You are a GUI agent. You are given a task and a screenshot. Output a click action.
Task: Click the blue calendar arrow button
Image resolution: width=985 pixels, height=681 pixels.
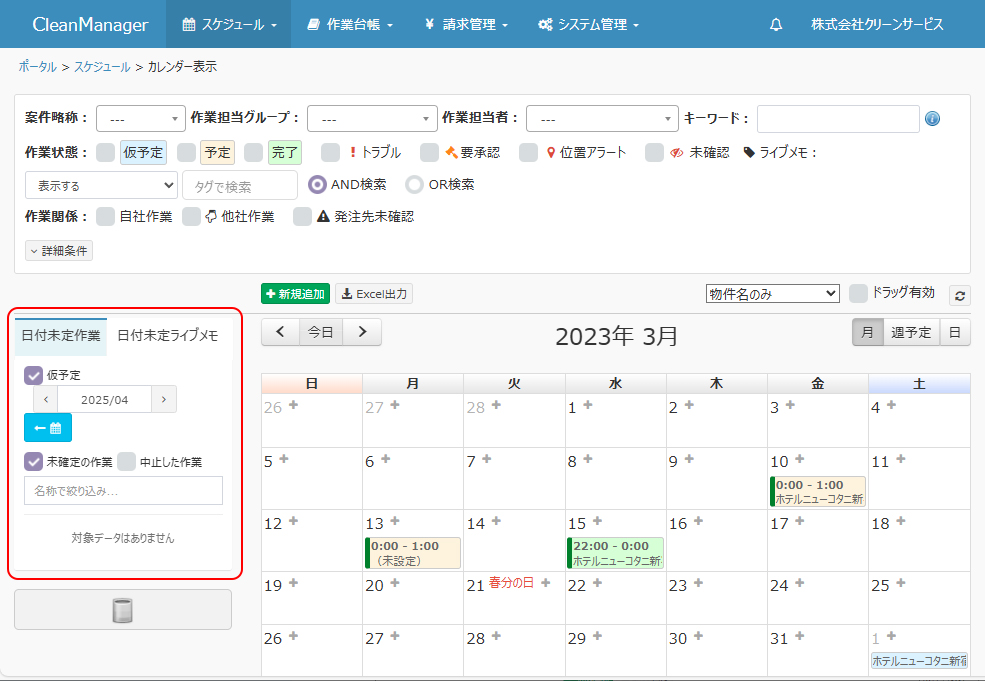48,427
